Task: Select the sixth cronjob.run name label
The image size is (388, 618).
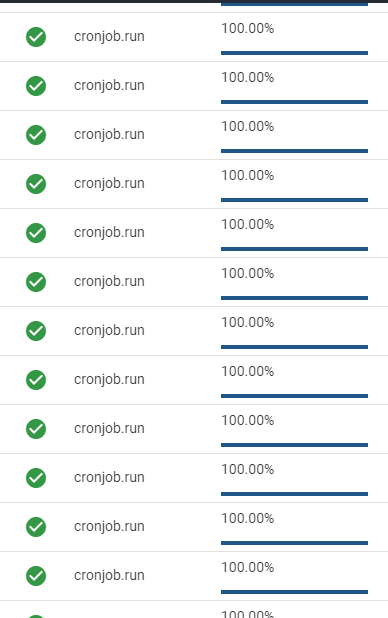Action: tap(109, 281)
